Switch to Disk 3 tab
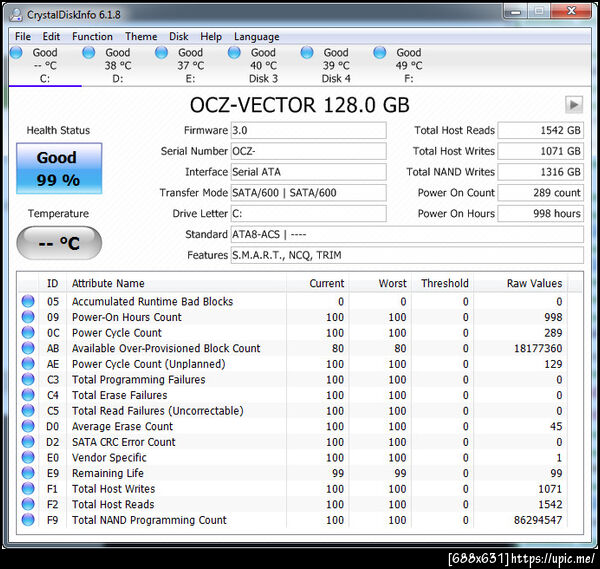This screenshot has width=600, height=569. pyautogui.click(x=263, y=65)
